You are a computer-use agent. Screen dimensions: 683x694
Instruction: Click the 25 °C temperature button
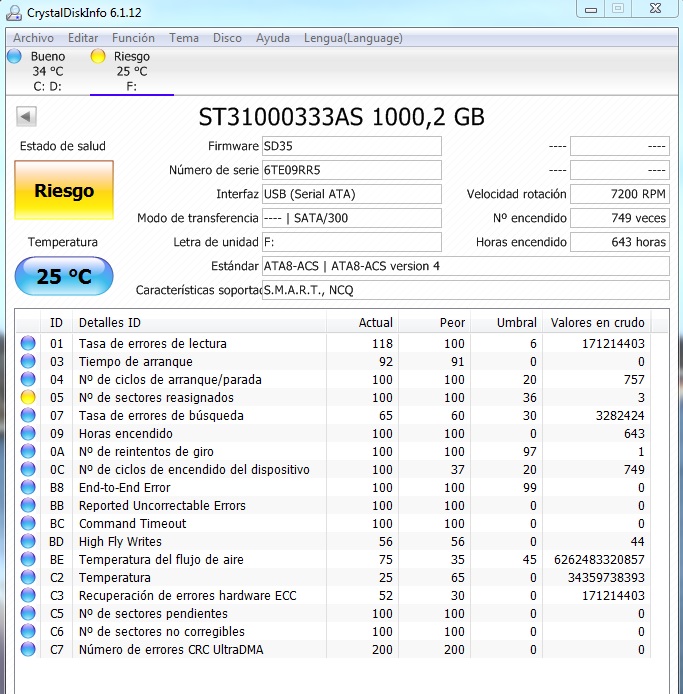click(x=64, y=276)
